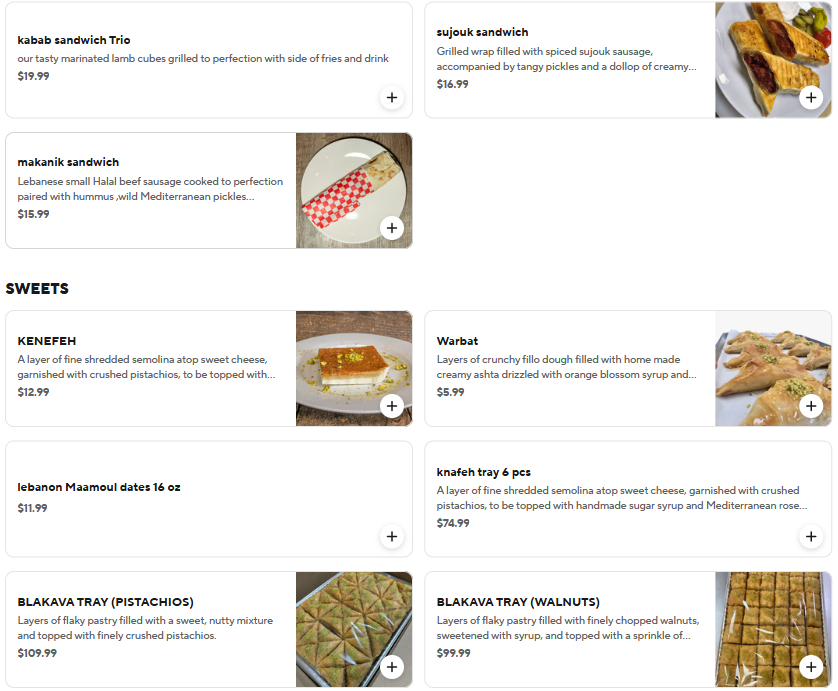Add makanik sandwich to order

392,228
